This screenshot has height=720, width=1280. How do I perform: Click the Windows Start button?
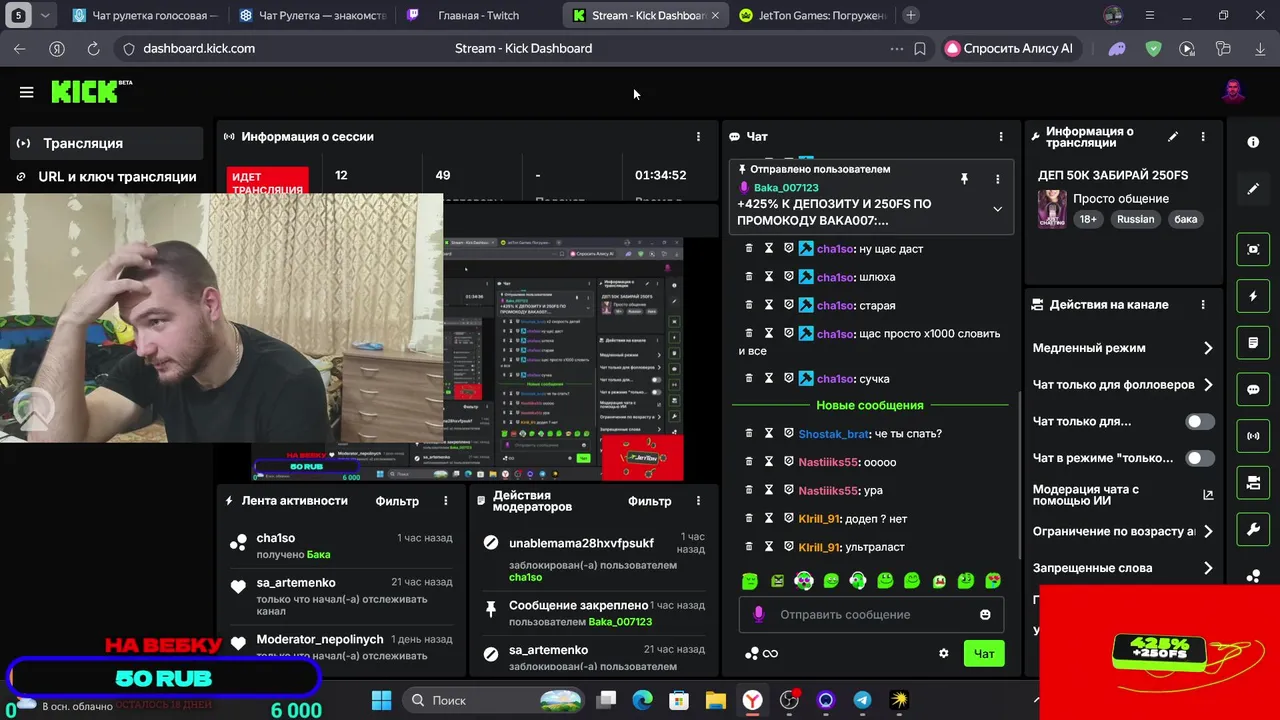tap(382, 700)
